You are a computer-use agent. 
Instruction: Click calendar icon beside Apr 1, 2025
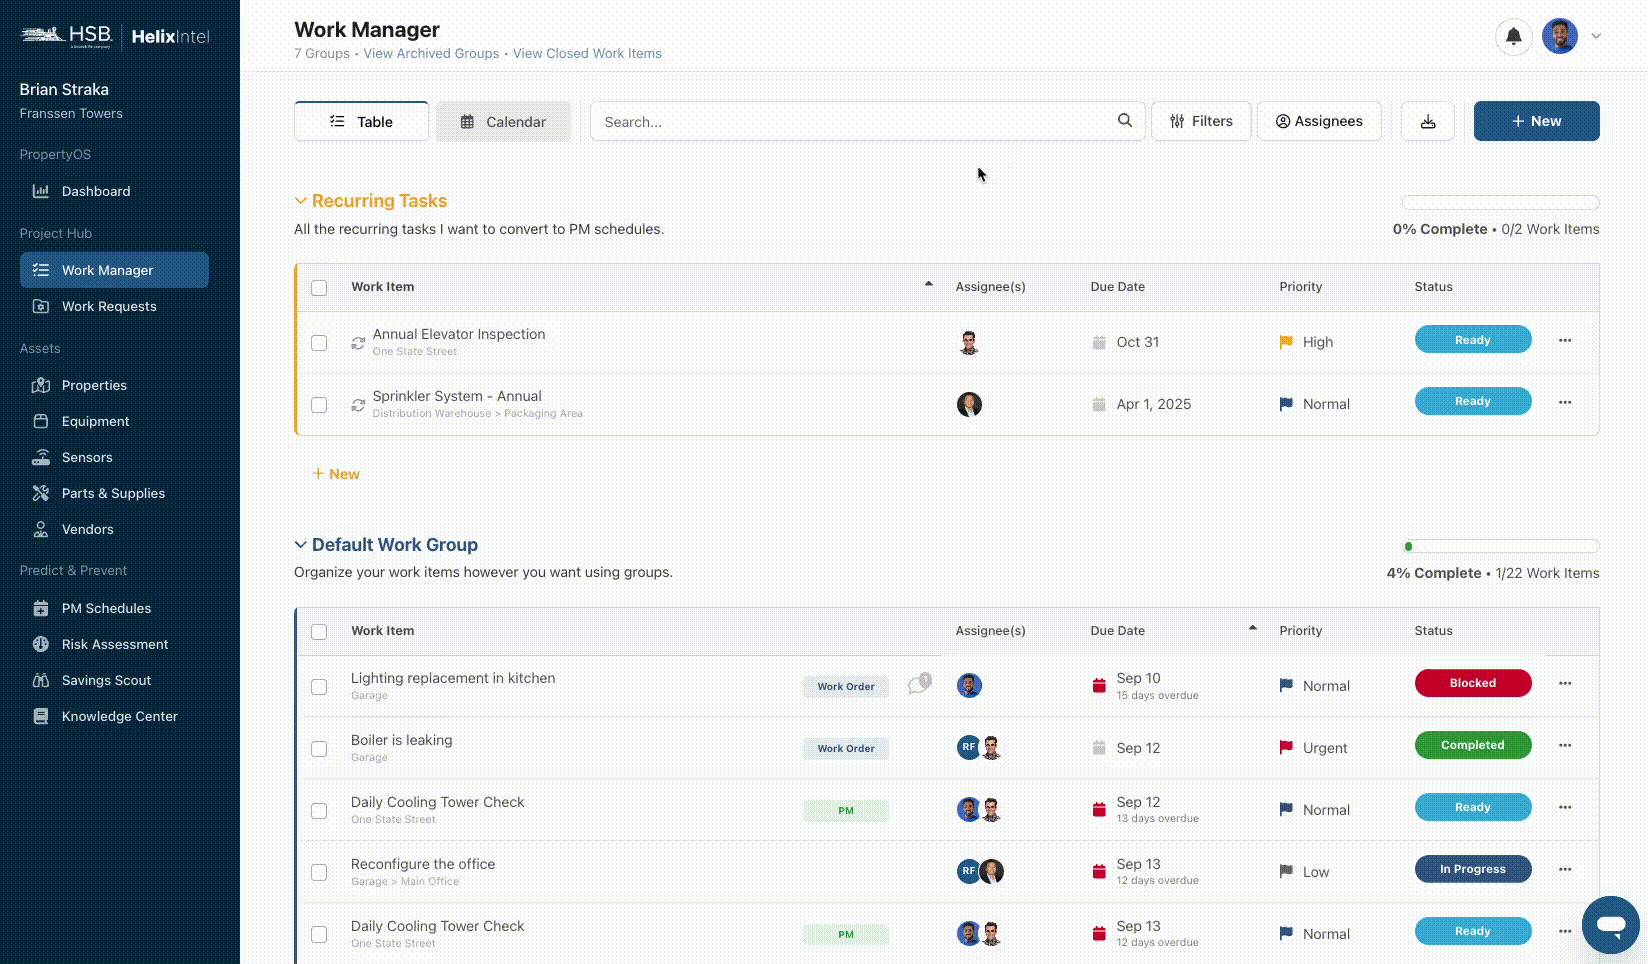tap(1099, 404)
